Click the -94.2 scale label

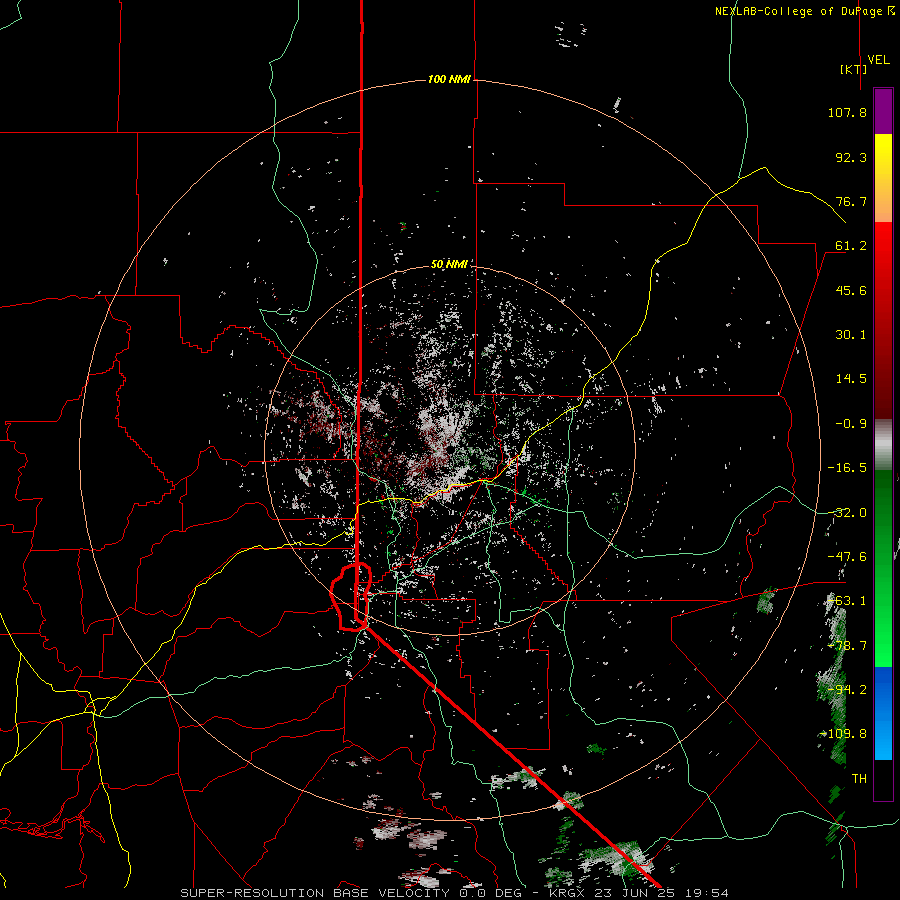pyautogui.click(x=847, y=690)
